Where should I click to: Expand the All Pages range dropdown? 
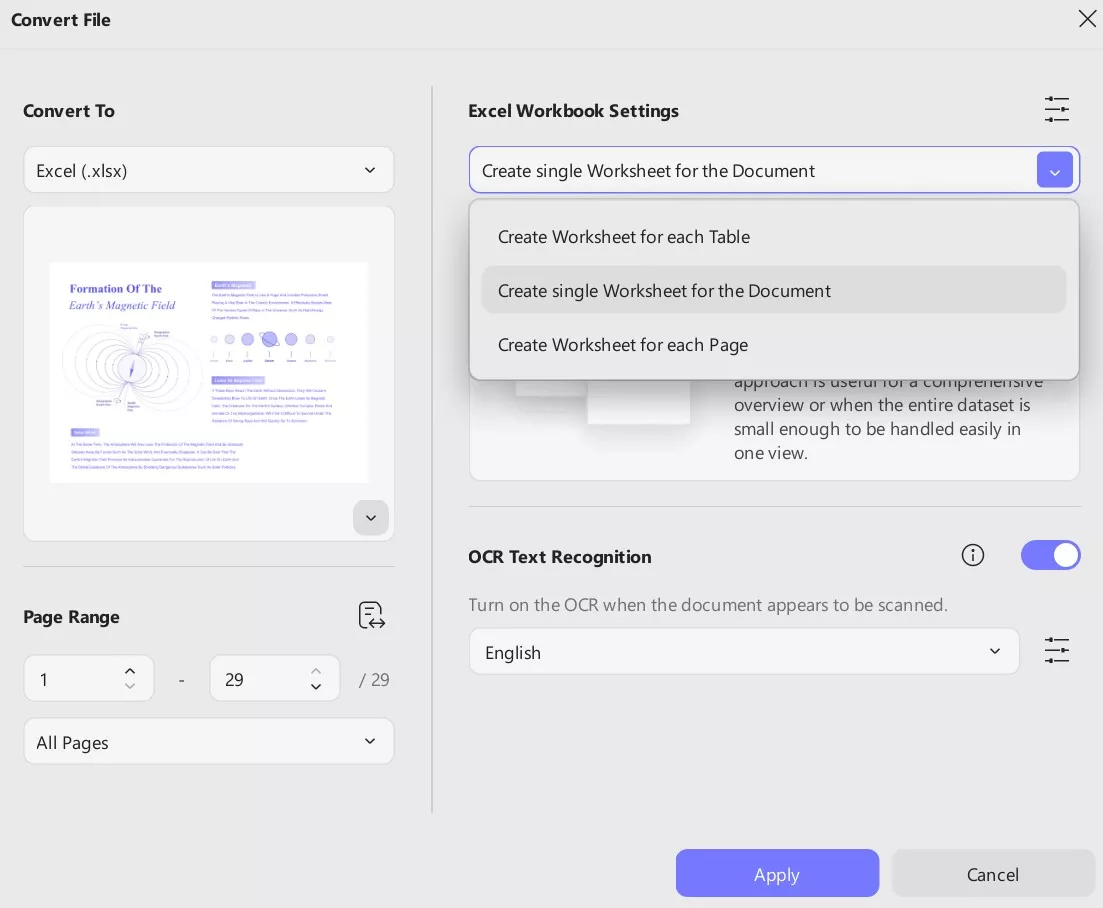coord(208,742)
